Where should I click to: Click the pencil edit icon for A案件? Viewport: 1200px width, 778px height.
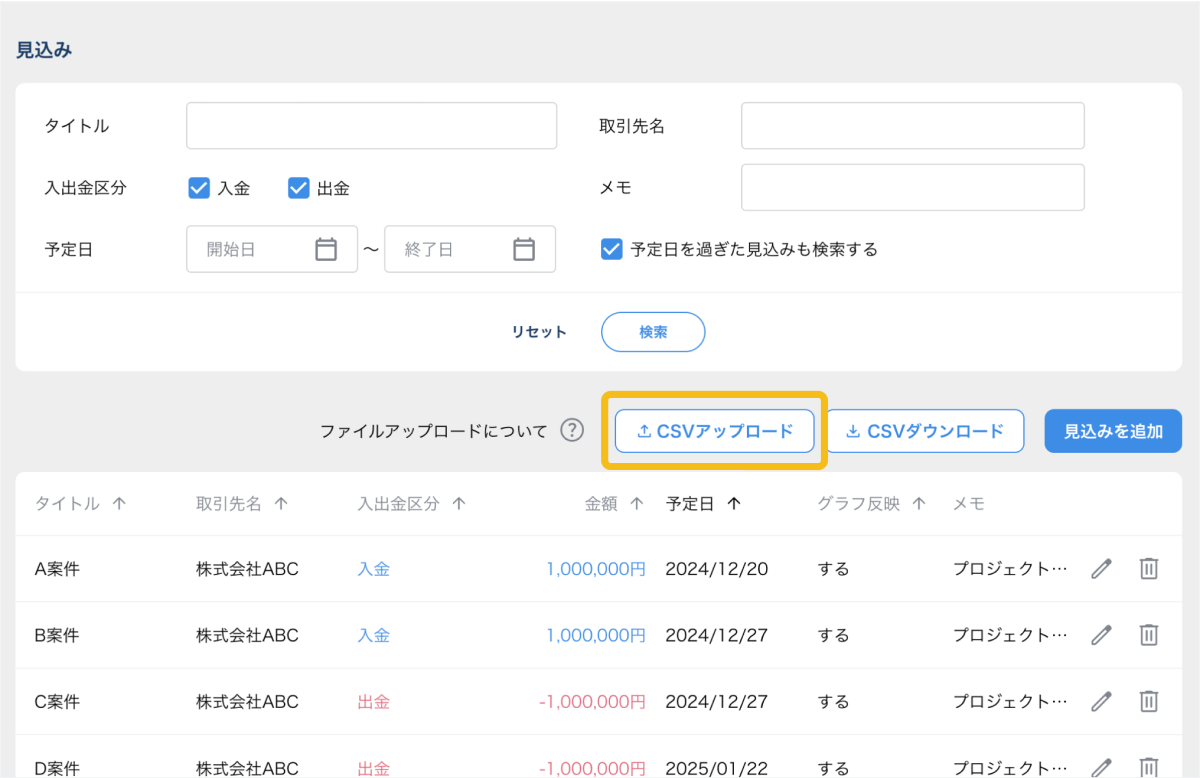pos(1101,569)
